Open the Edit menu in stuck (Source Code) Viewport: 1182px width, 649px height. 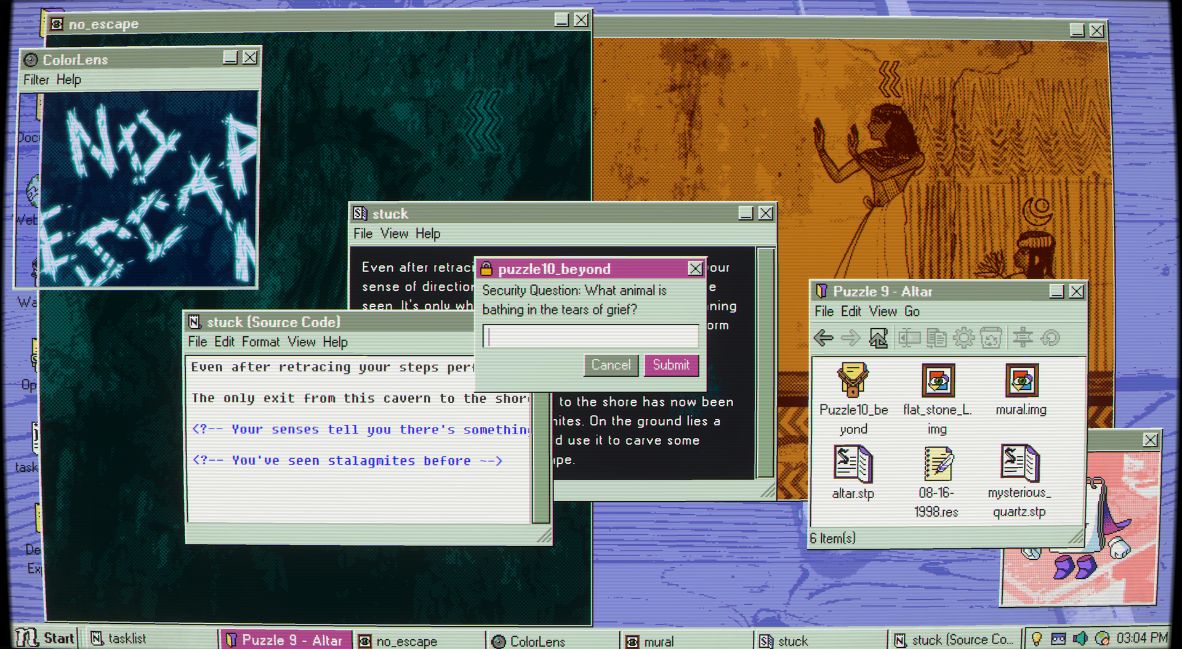coord(225,341)
